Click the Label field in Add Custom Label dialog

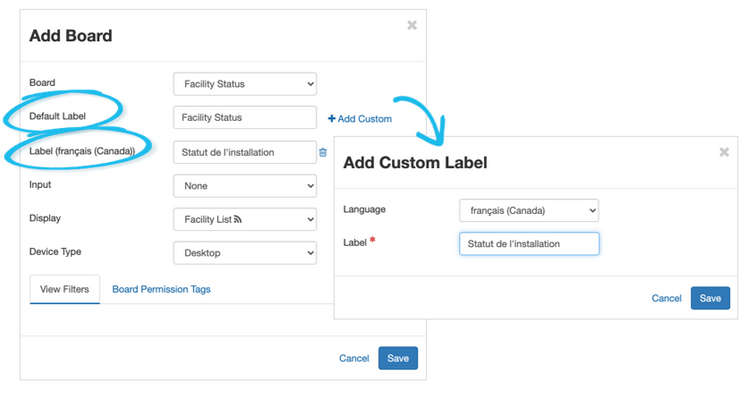(529, 244)
